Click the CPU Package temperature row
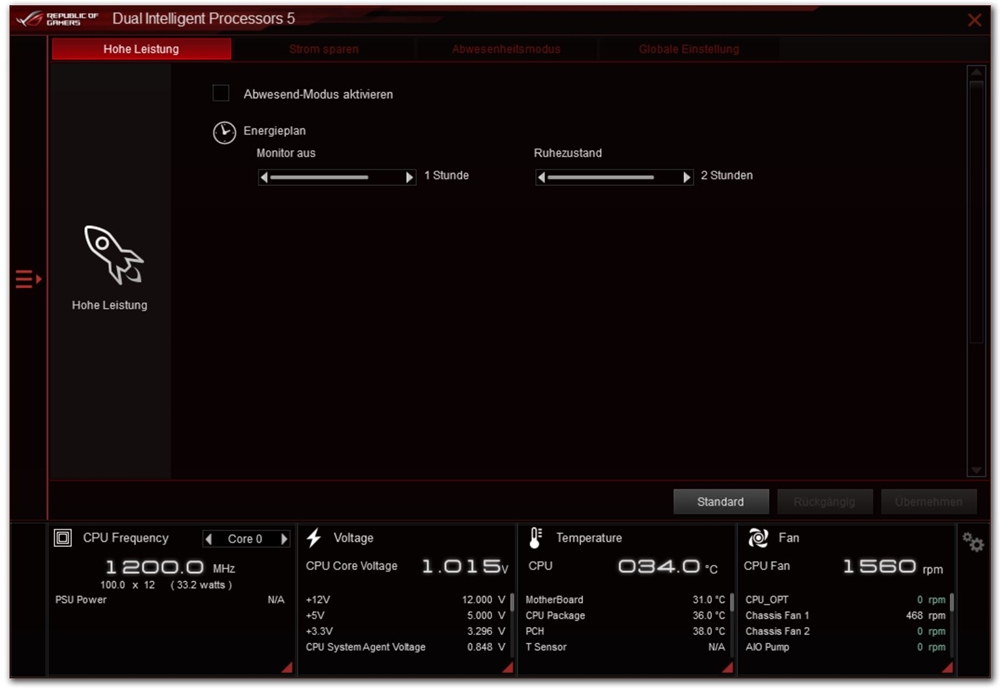Screen dimensions: 1000x688 pos(625,616)
